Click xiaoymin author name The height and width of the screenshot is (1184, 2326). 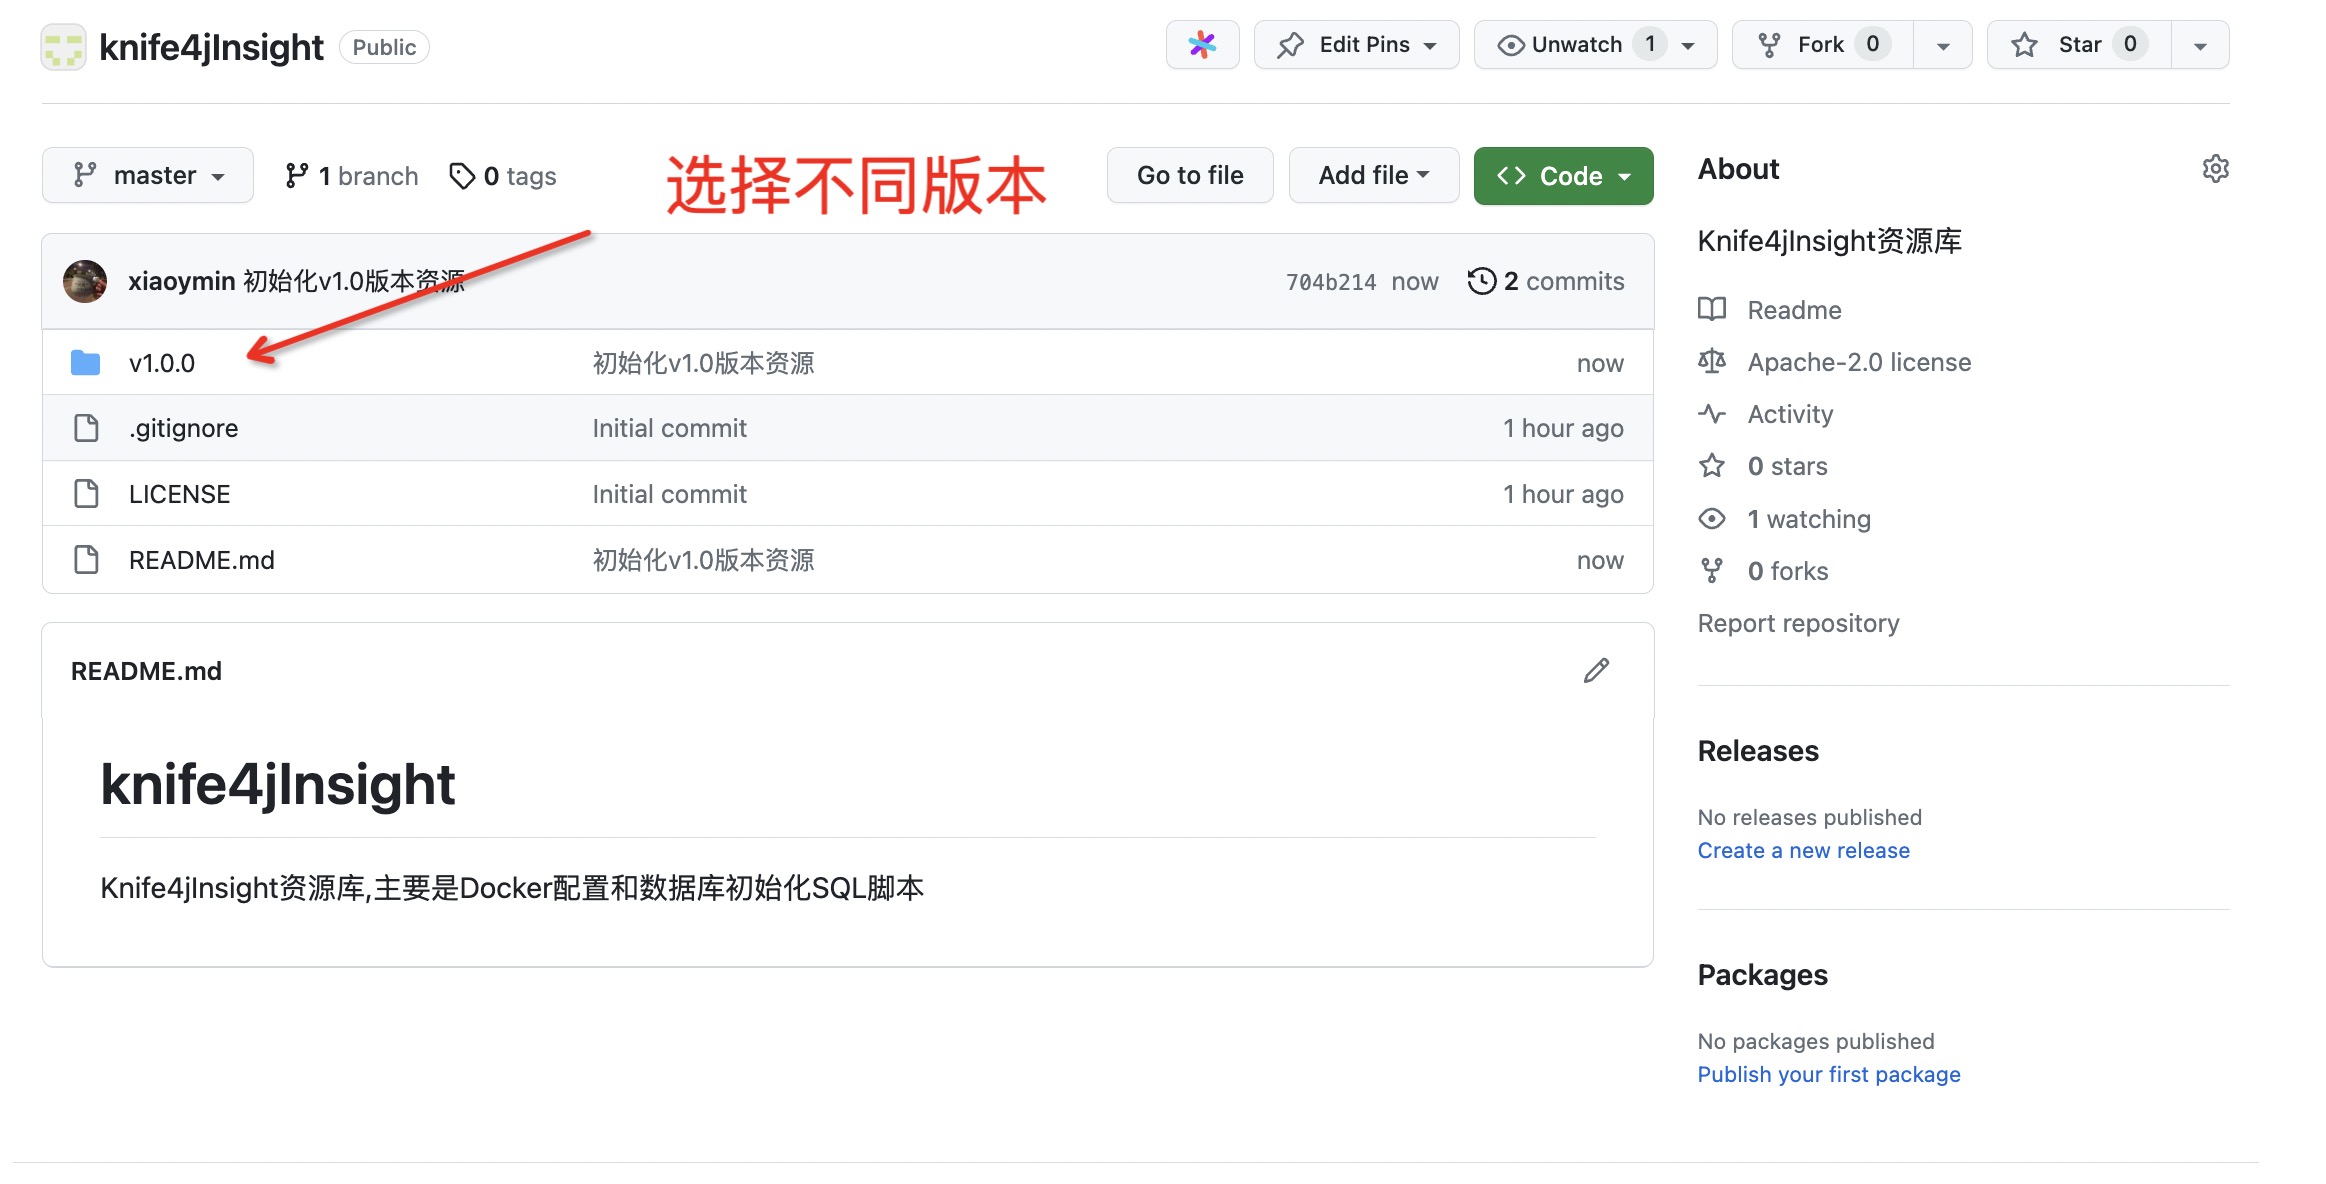(x=182, y=281)
